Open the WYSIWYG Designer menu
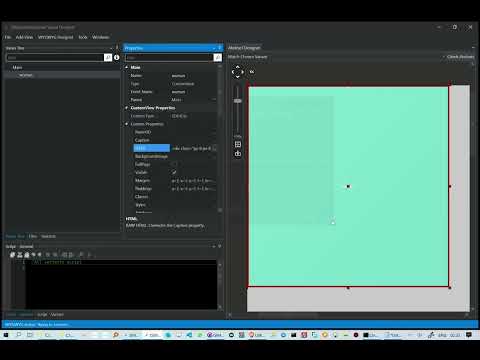This screenshot has height=360, width=480. [55, 37]
